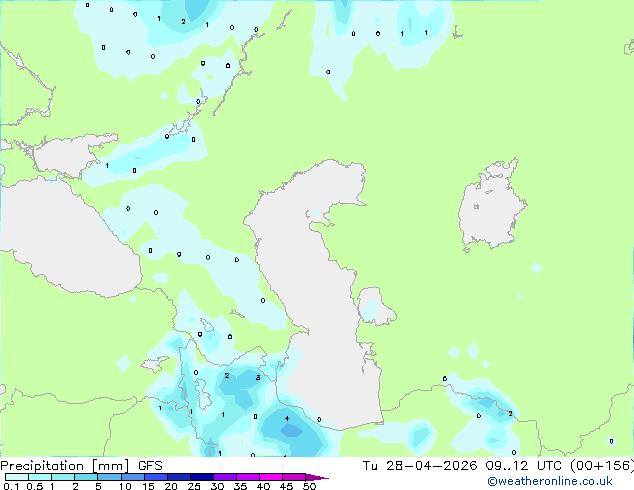This screenshot has height=490, width=634.
Task: Click the legend label '30'
Action: tap(217, 486)
